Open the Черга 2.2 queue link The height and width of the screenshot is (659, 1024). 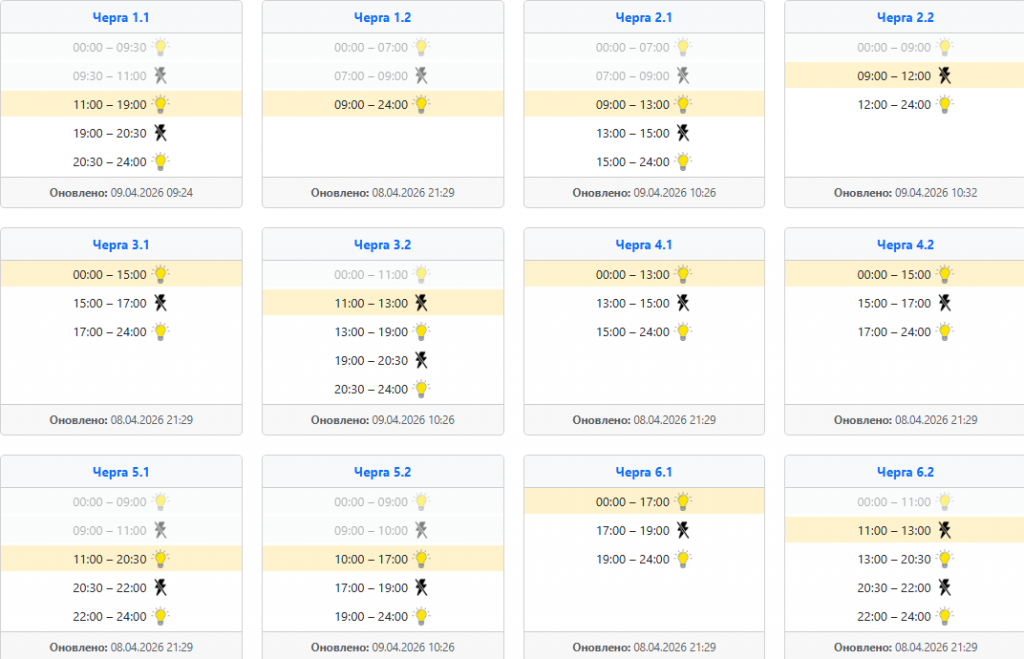(905, 18)
